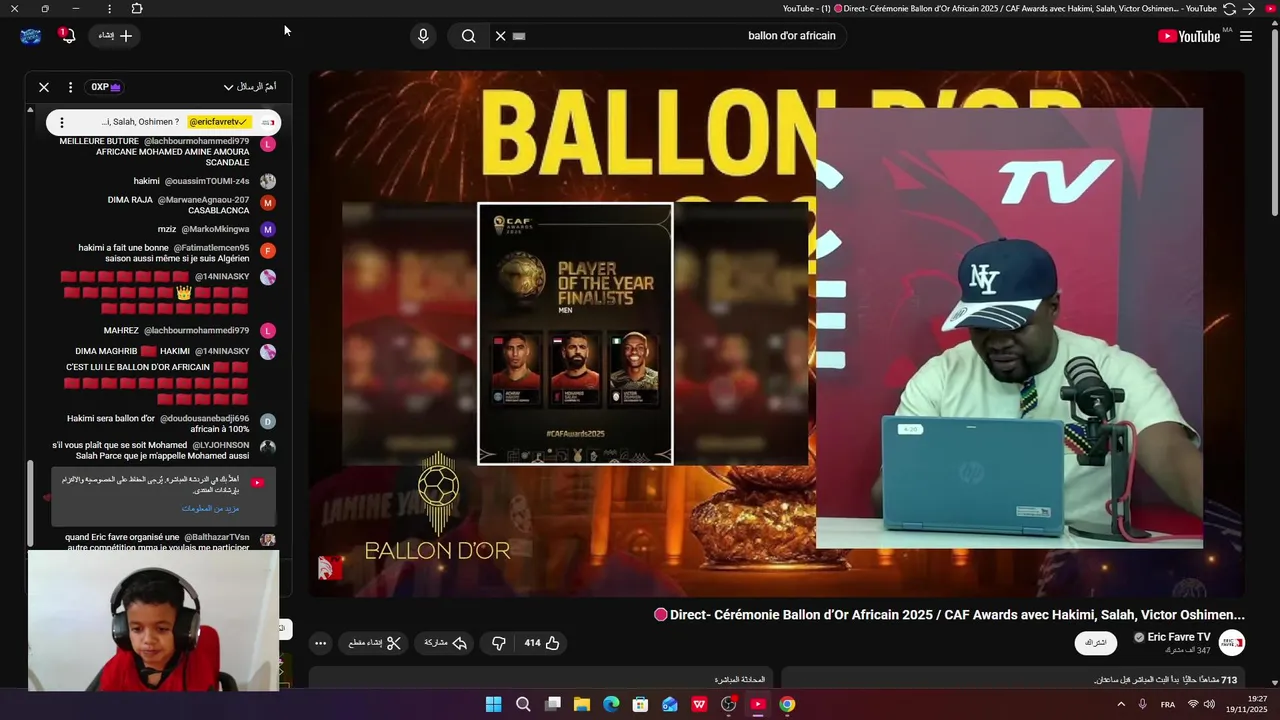1280x720 pixels.
Task: Open File Explorer from the taskbar
Action: tap(582, 704)
